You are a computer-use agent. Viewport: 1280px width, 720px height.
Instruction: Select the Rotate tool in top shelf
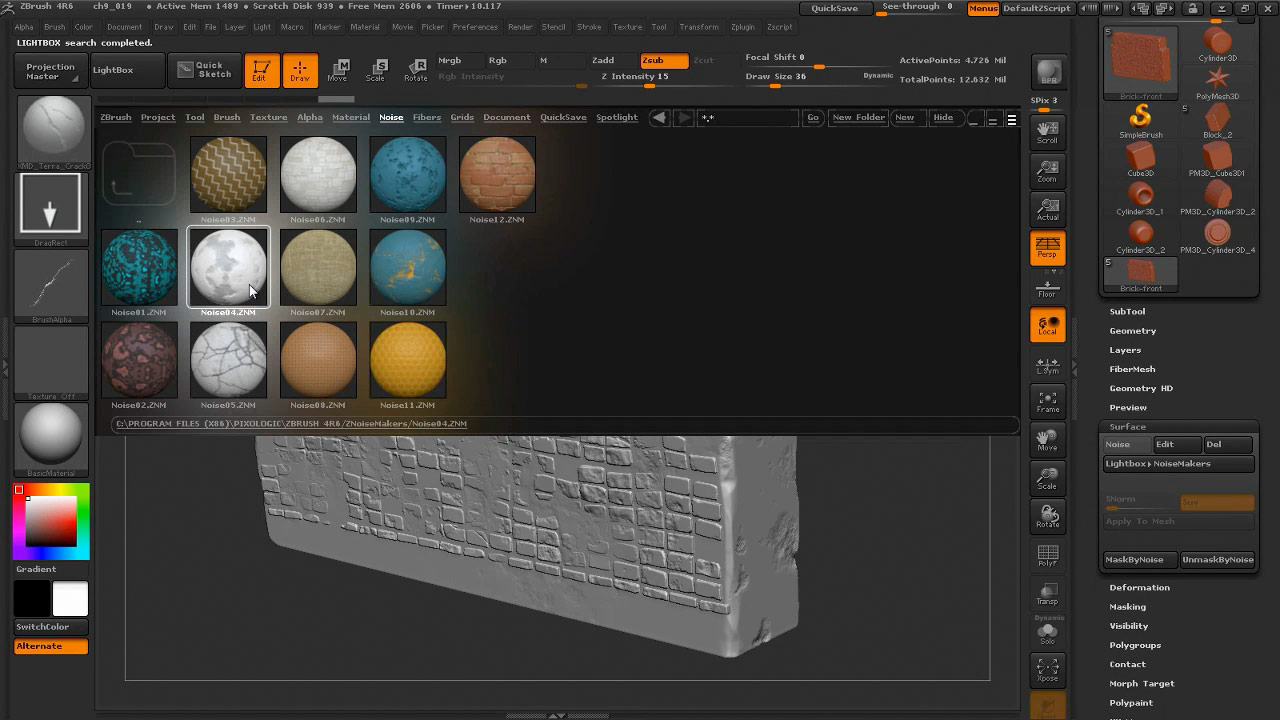click(x=415, y=70)
